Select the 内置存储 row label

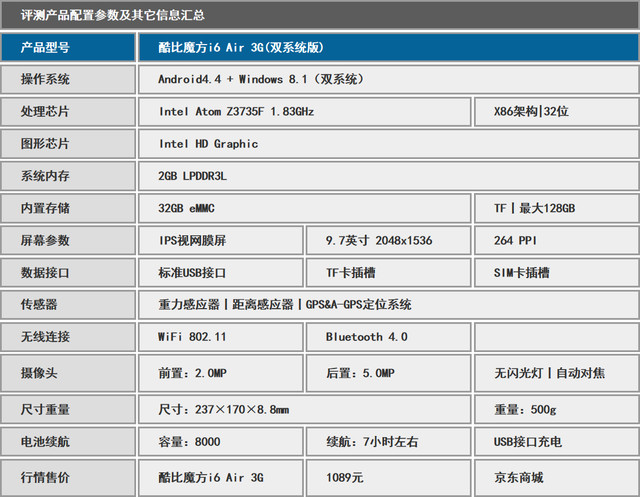[x=68, y=208]
